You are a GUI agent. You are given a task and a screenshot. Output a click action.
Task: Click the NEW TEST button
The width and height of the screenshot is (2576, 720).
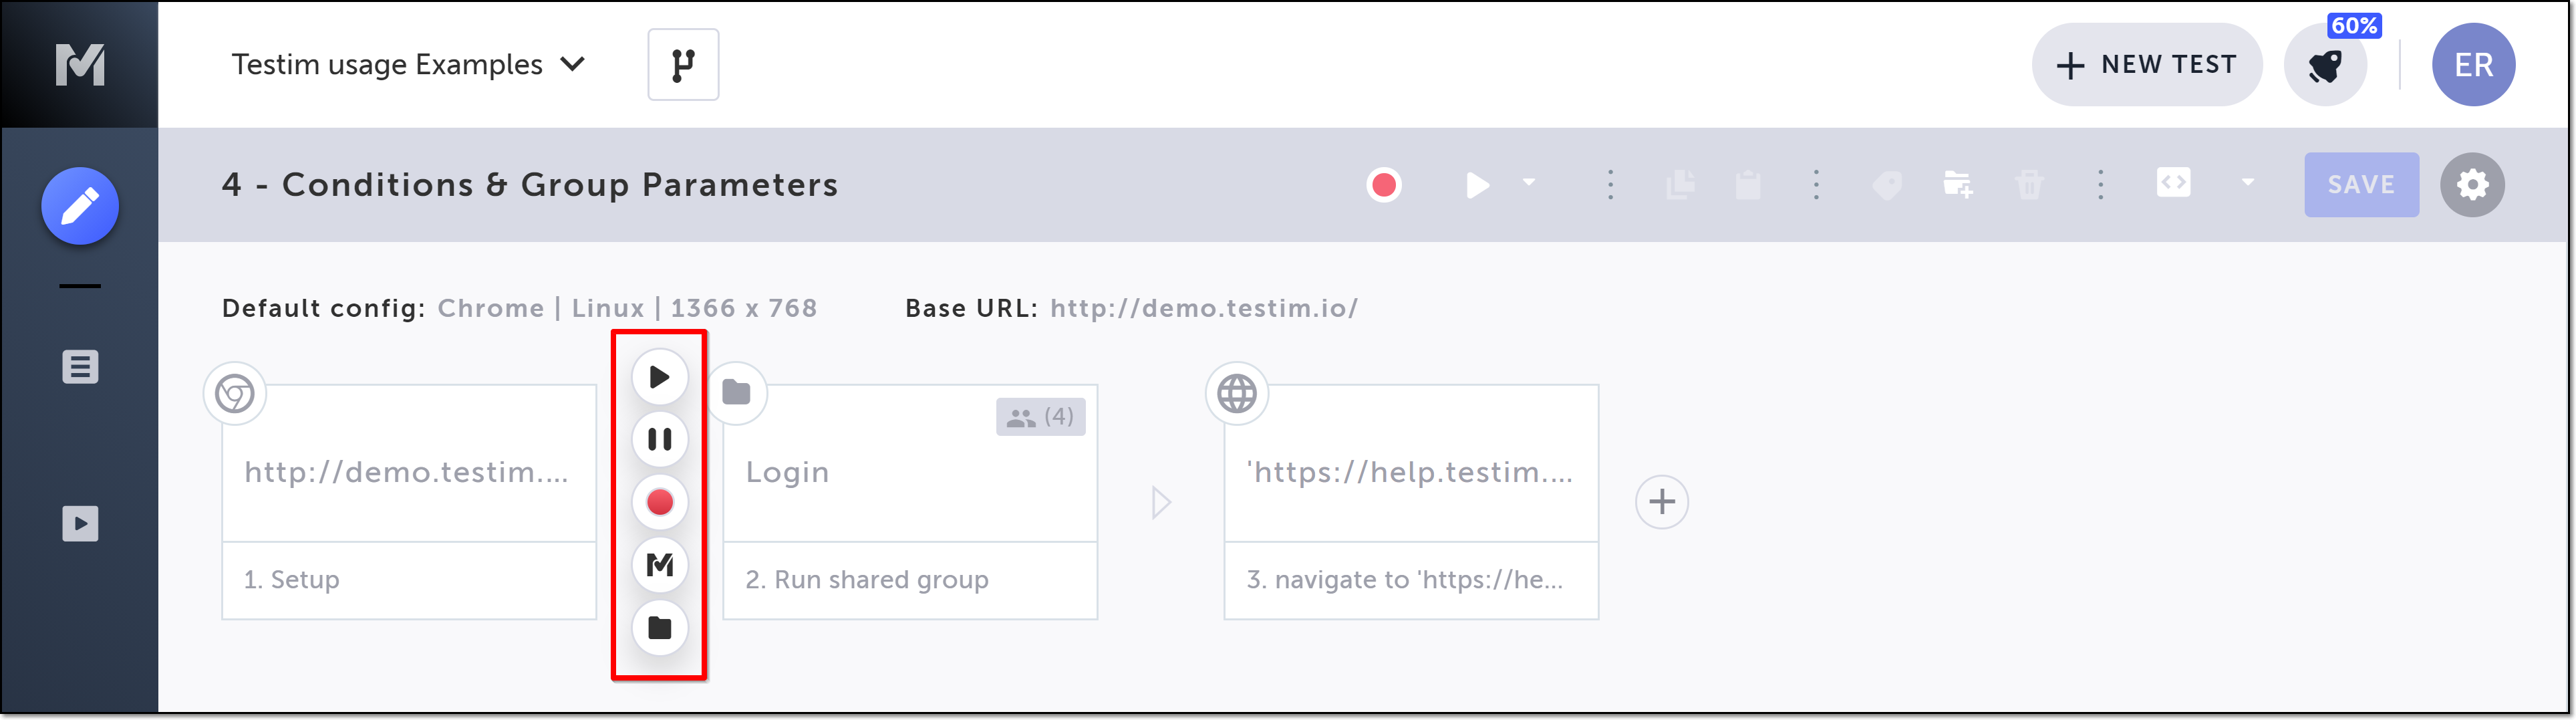tap(2147, 65)
